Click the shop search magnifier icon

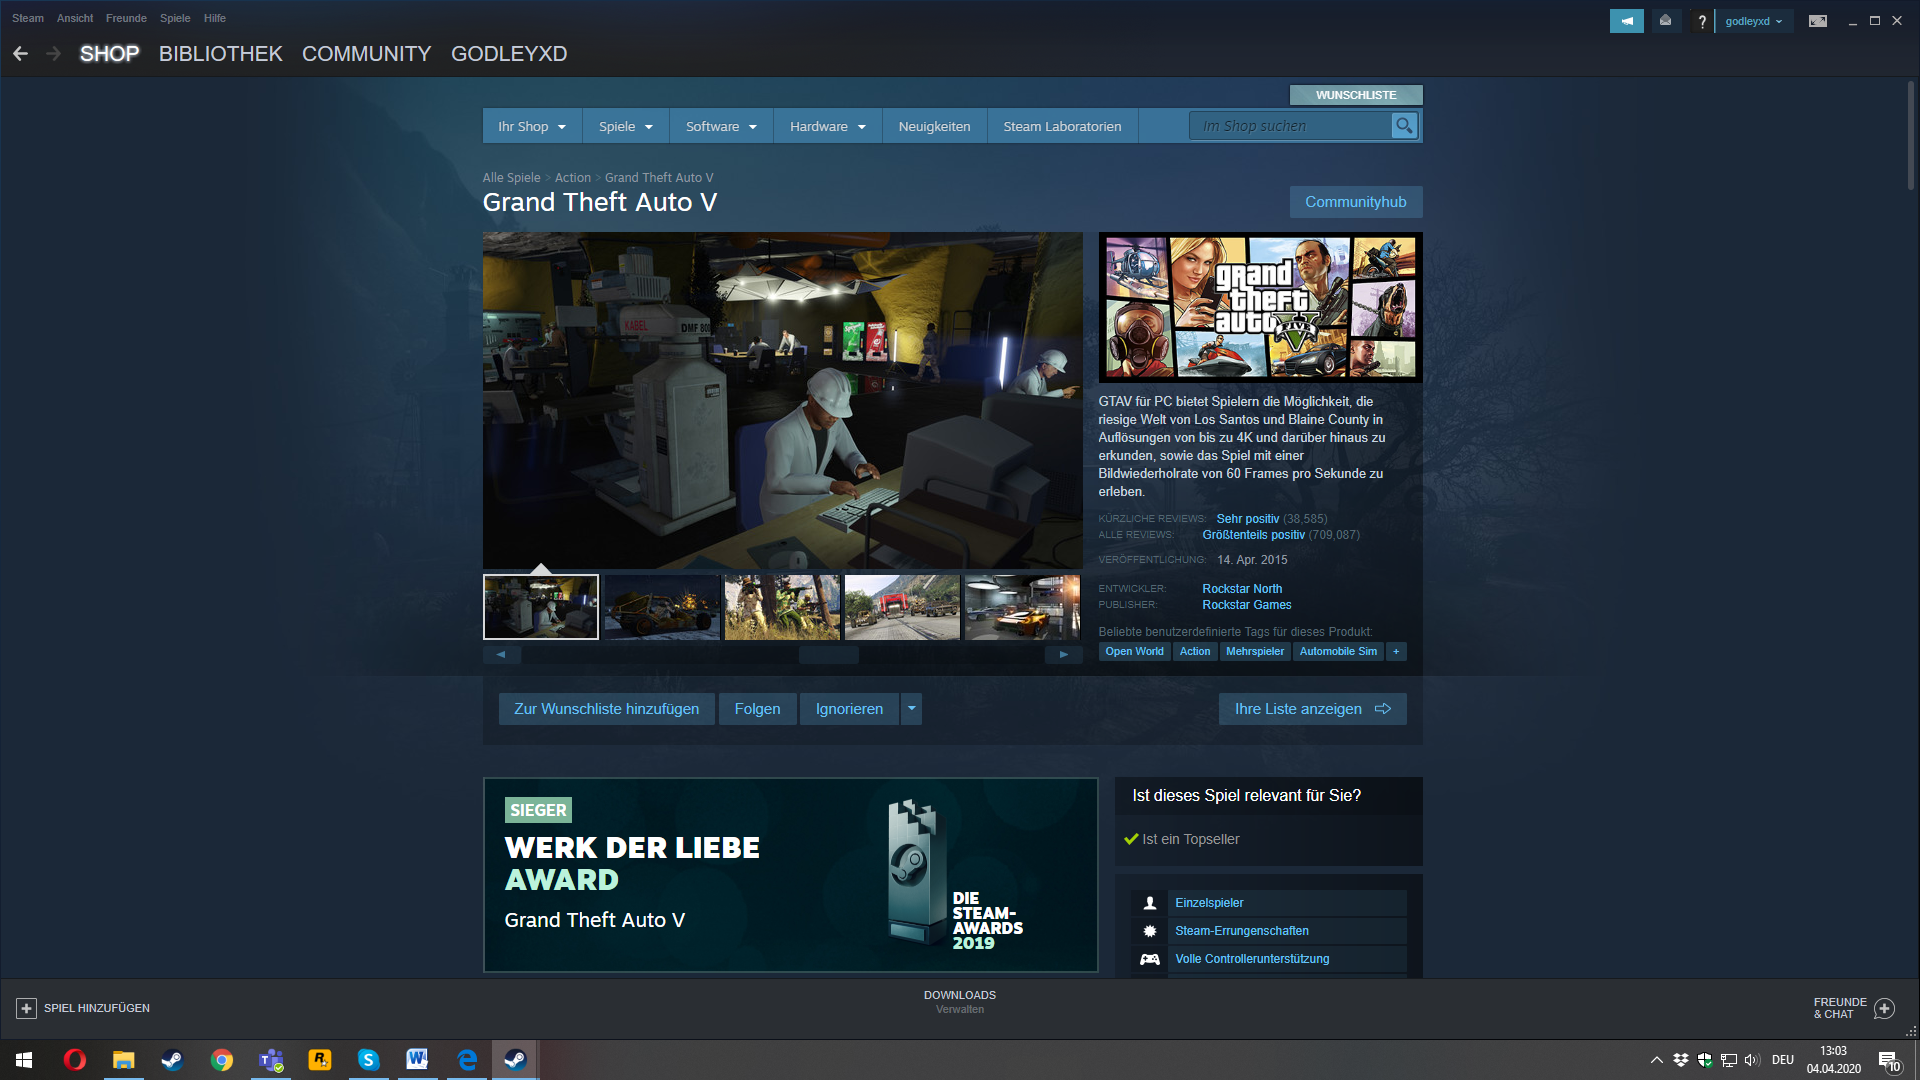pyautogui.click(x=1404, y=126)
